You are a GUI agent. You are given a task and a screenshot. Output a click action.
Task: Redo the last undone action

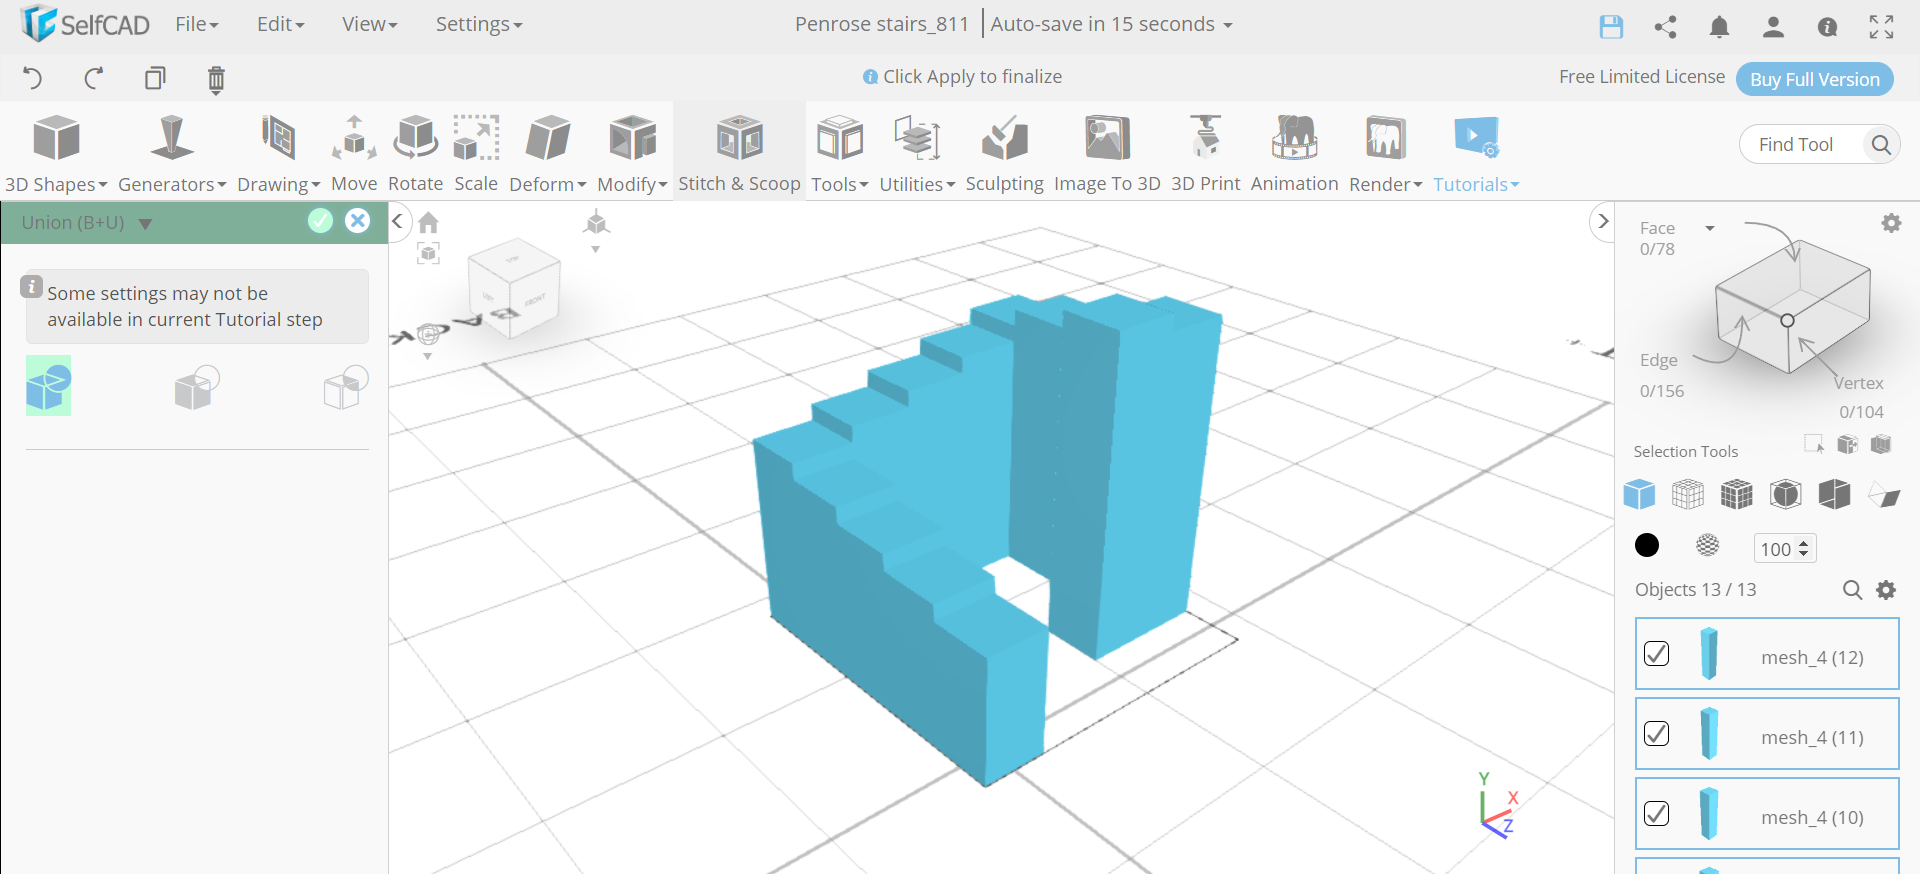tap(94, 78)
